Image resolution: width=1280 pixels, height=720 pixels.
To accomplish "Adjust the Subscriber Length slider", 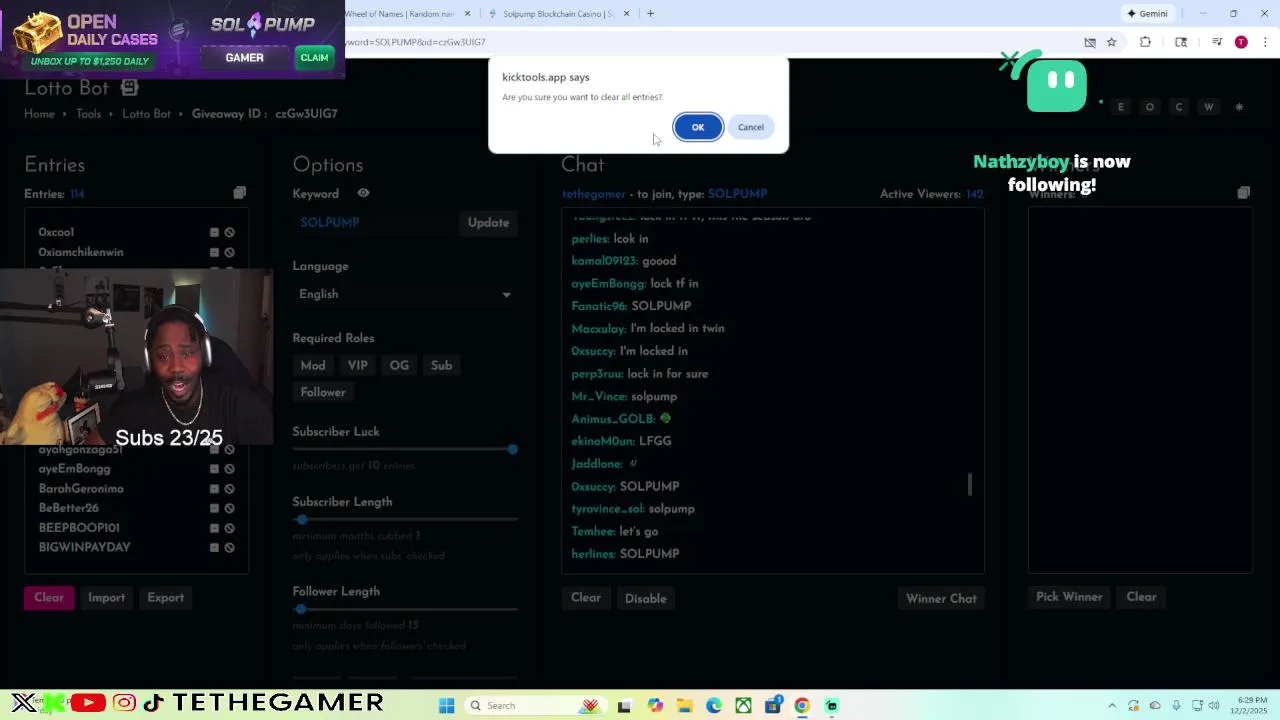I will click(x=301, y=519).
